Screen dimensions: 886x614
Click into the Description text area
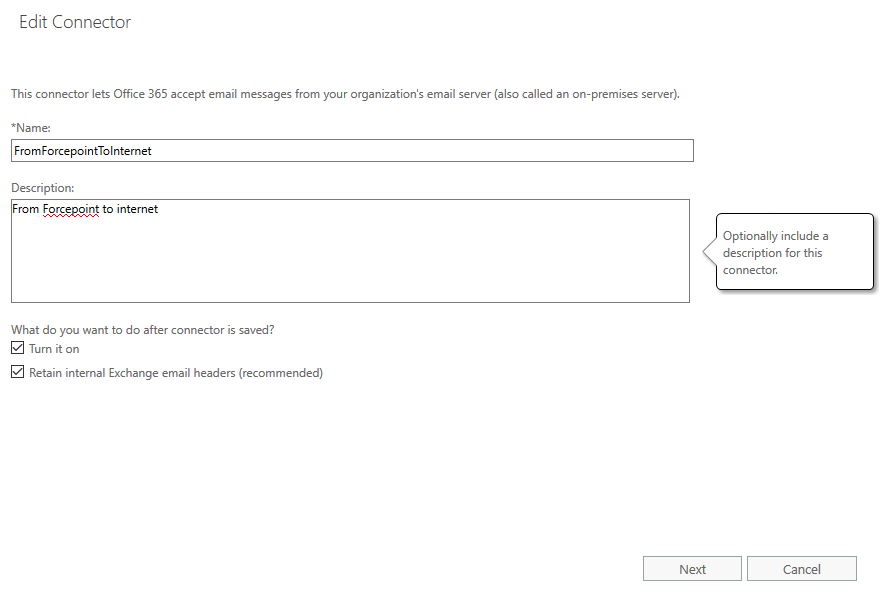(350, 251)
